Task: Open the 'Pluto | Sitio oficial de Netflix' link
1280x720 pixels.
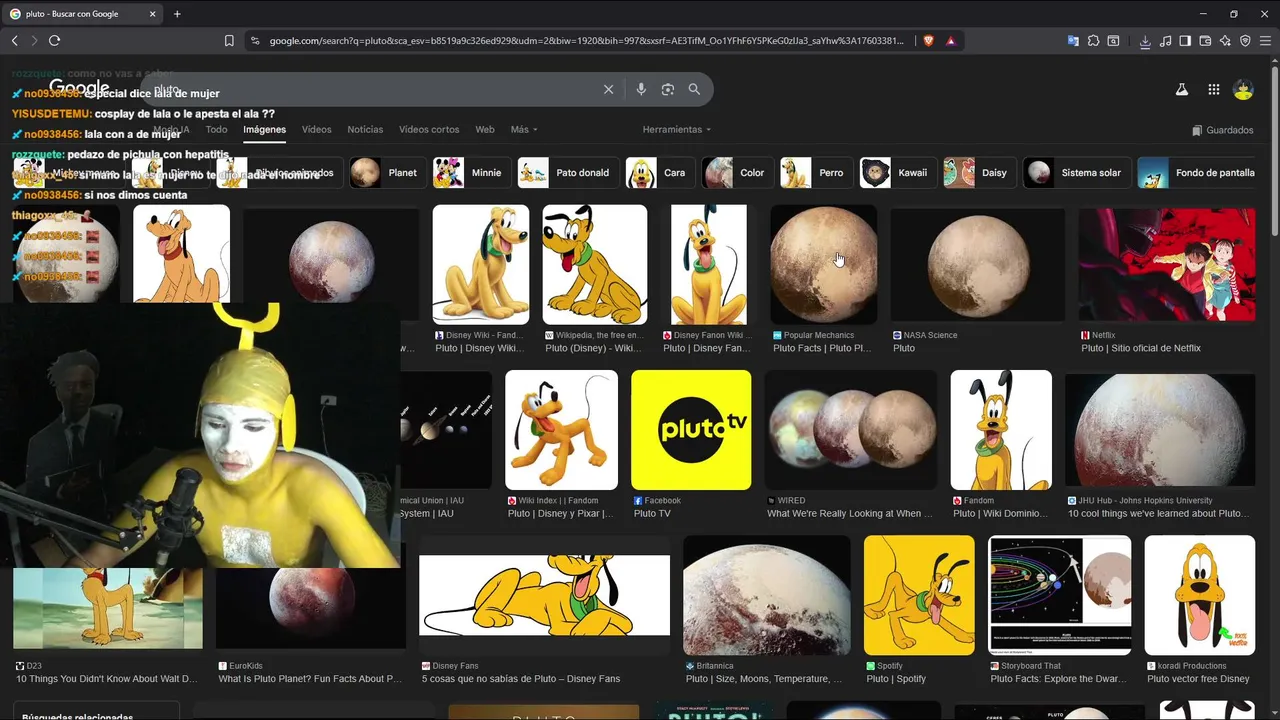Action: (x=1141, y=348)
